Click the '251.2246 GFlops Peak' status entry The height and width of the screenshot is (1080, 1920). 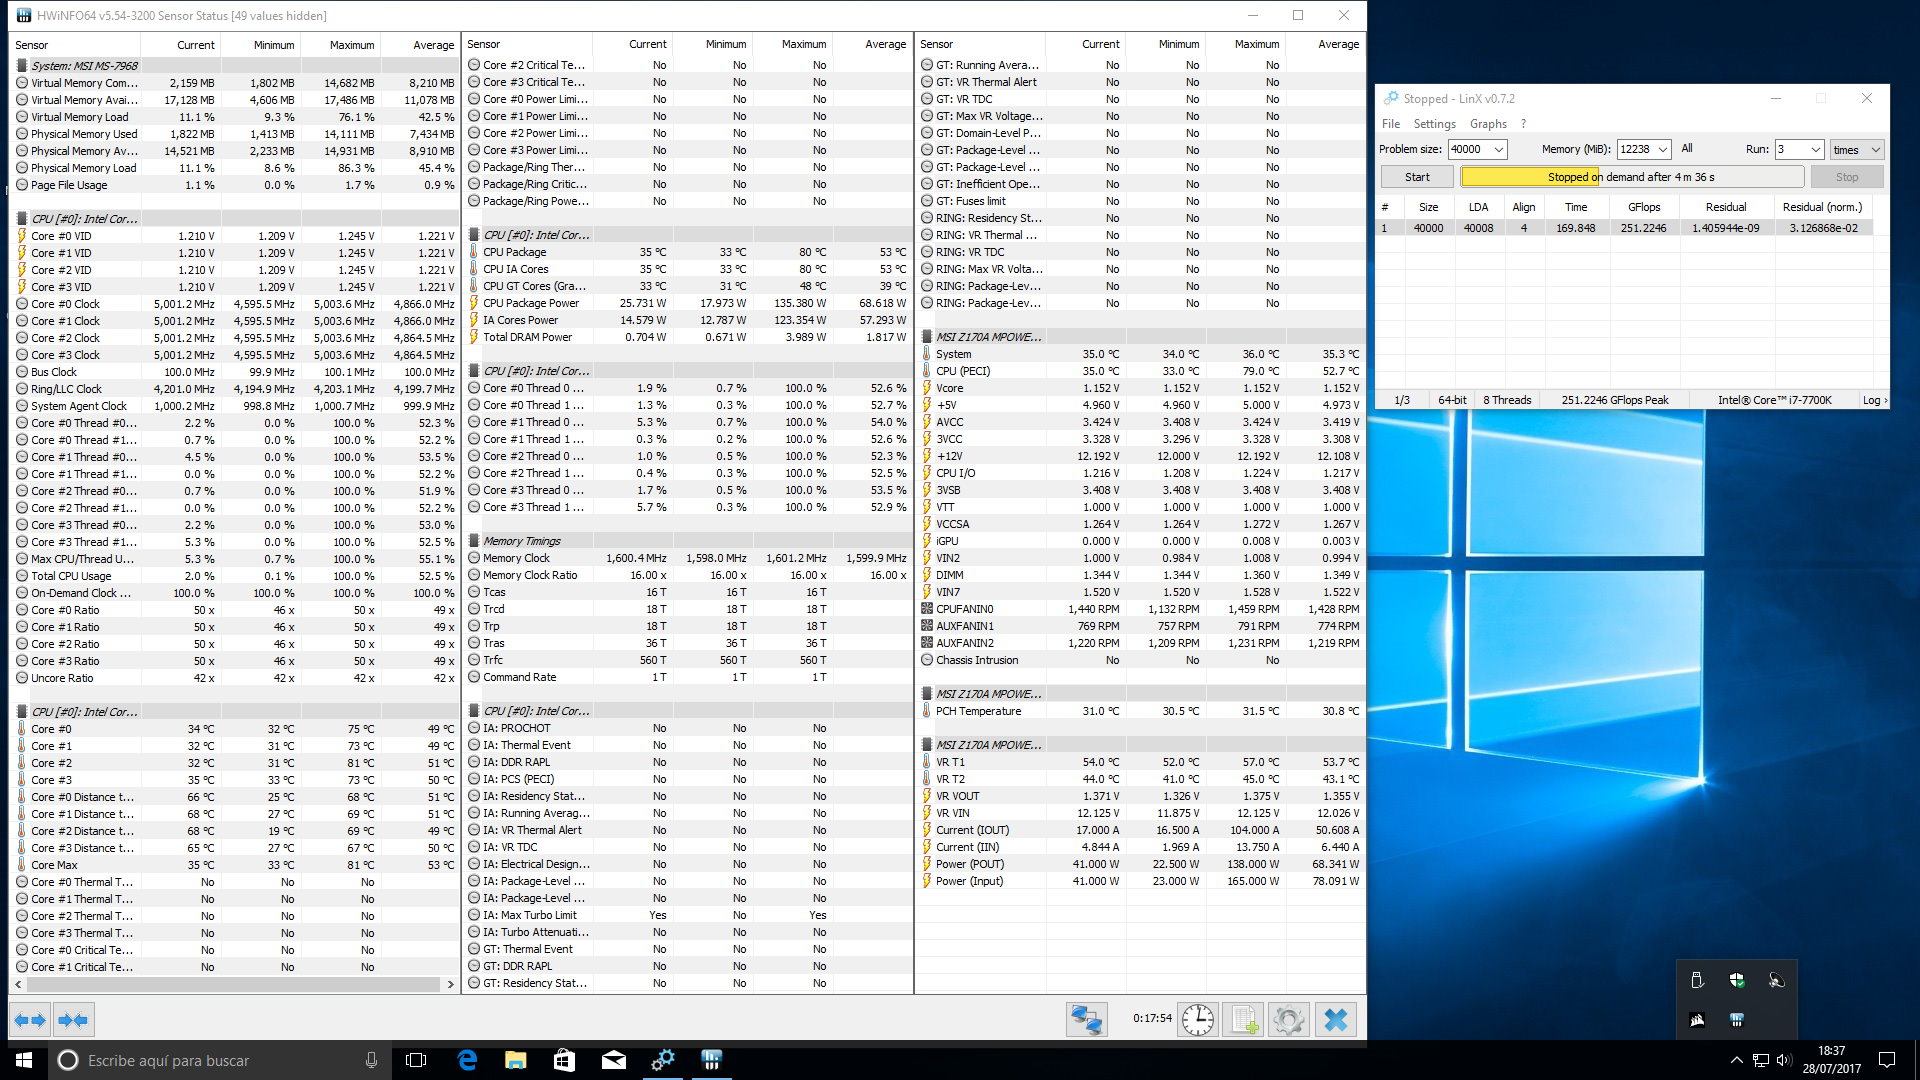(x=1615, y=400)
